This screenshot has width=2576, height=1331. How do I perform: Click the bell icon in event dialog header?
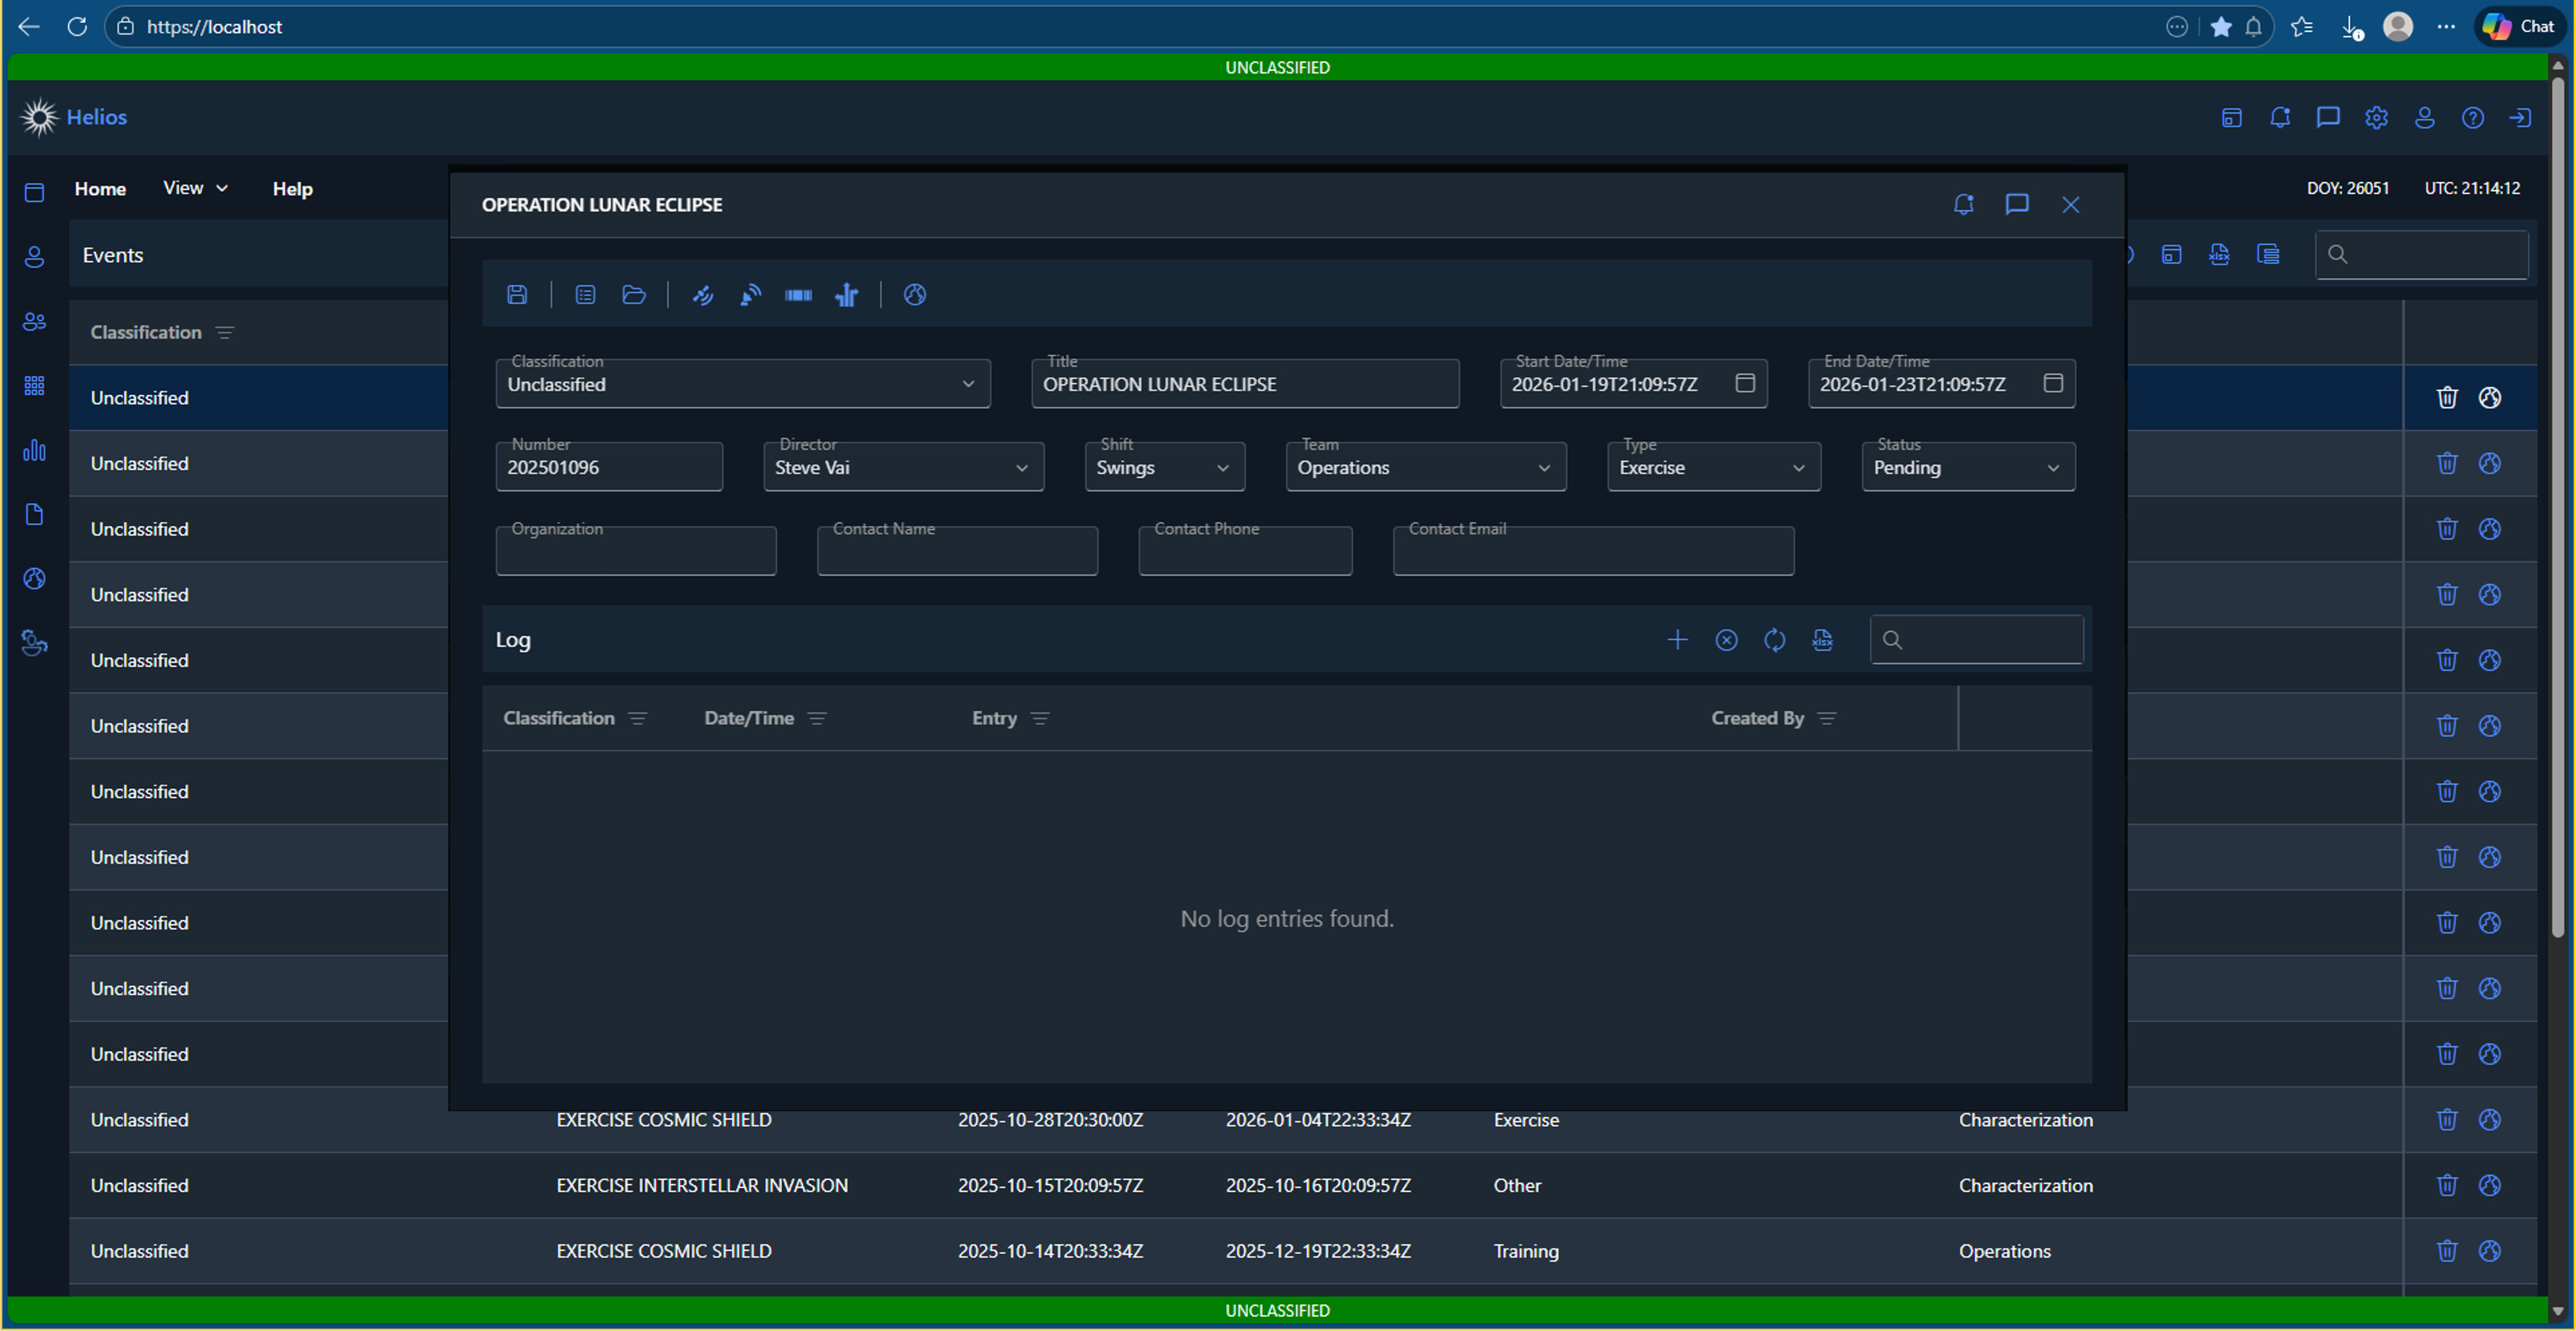[1963, 204]
